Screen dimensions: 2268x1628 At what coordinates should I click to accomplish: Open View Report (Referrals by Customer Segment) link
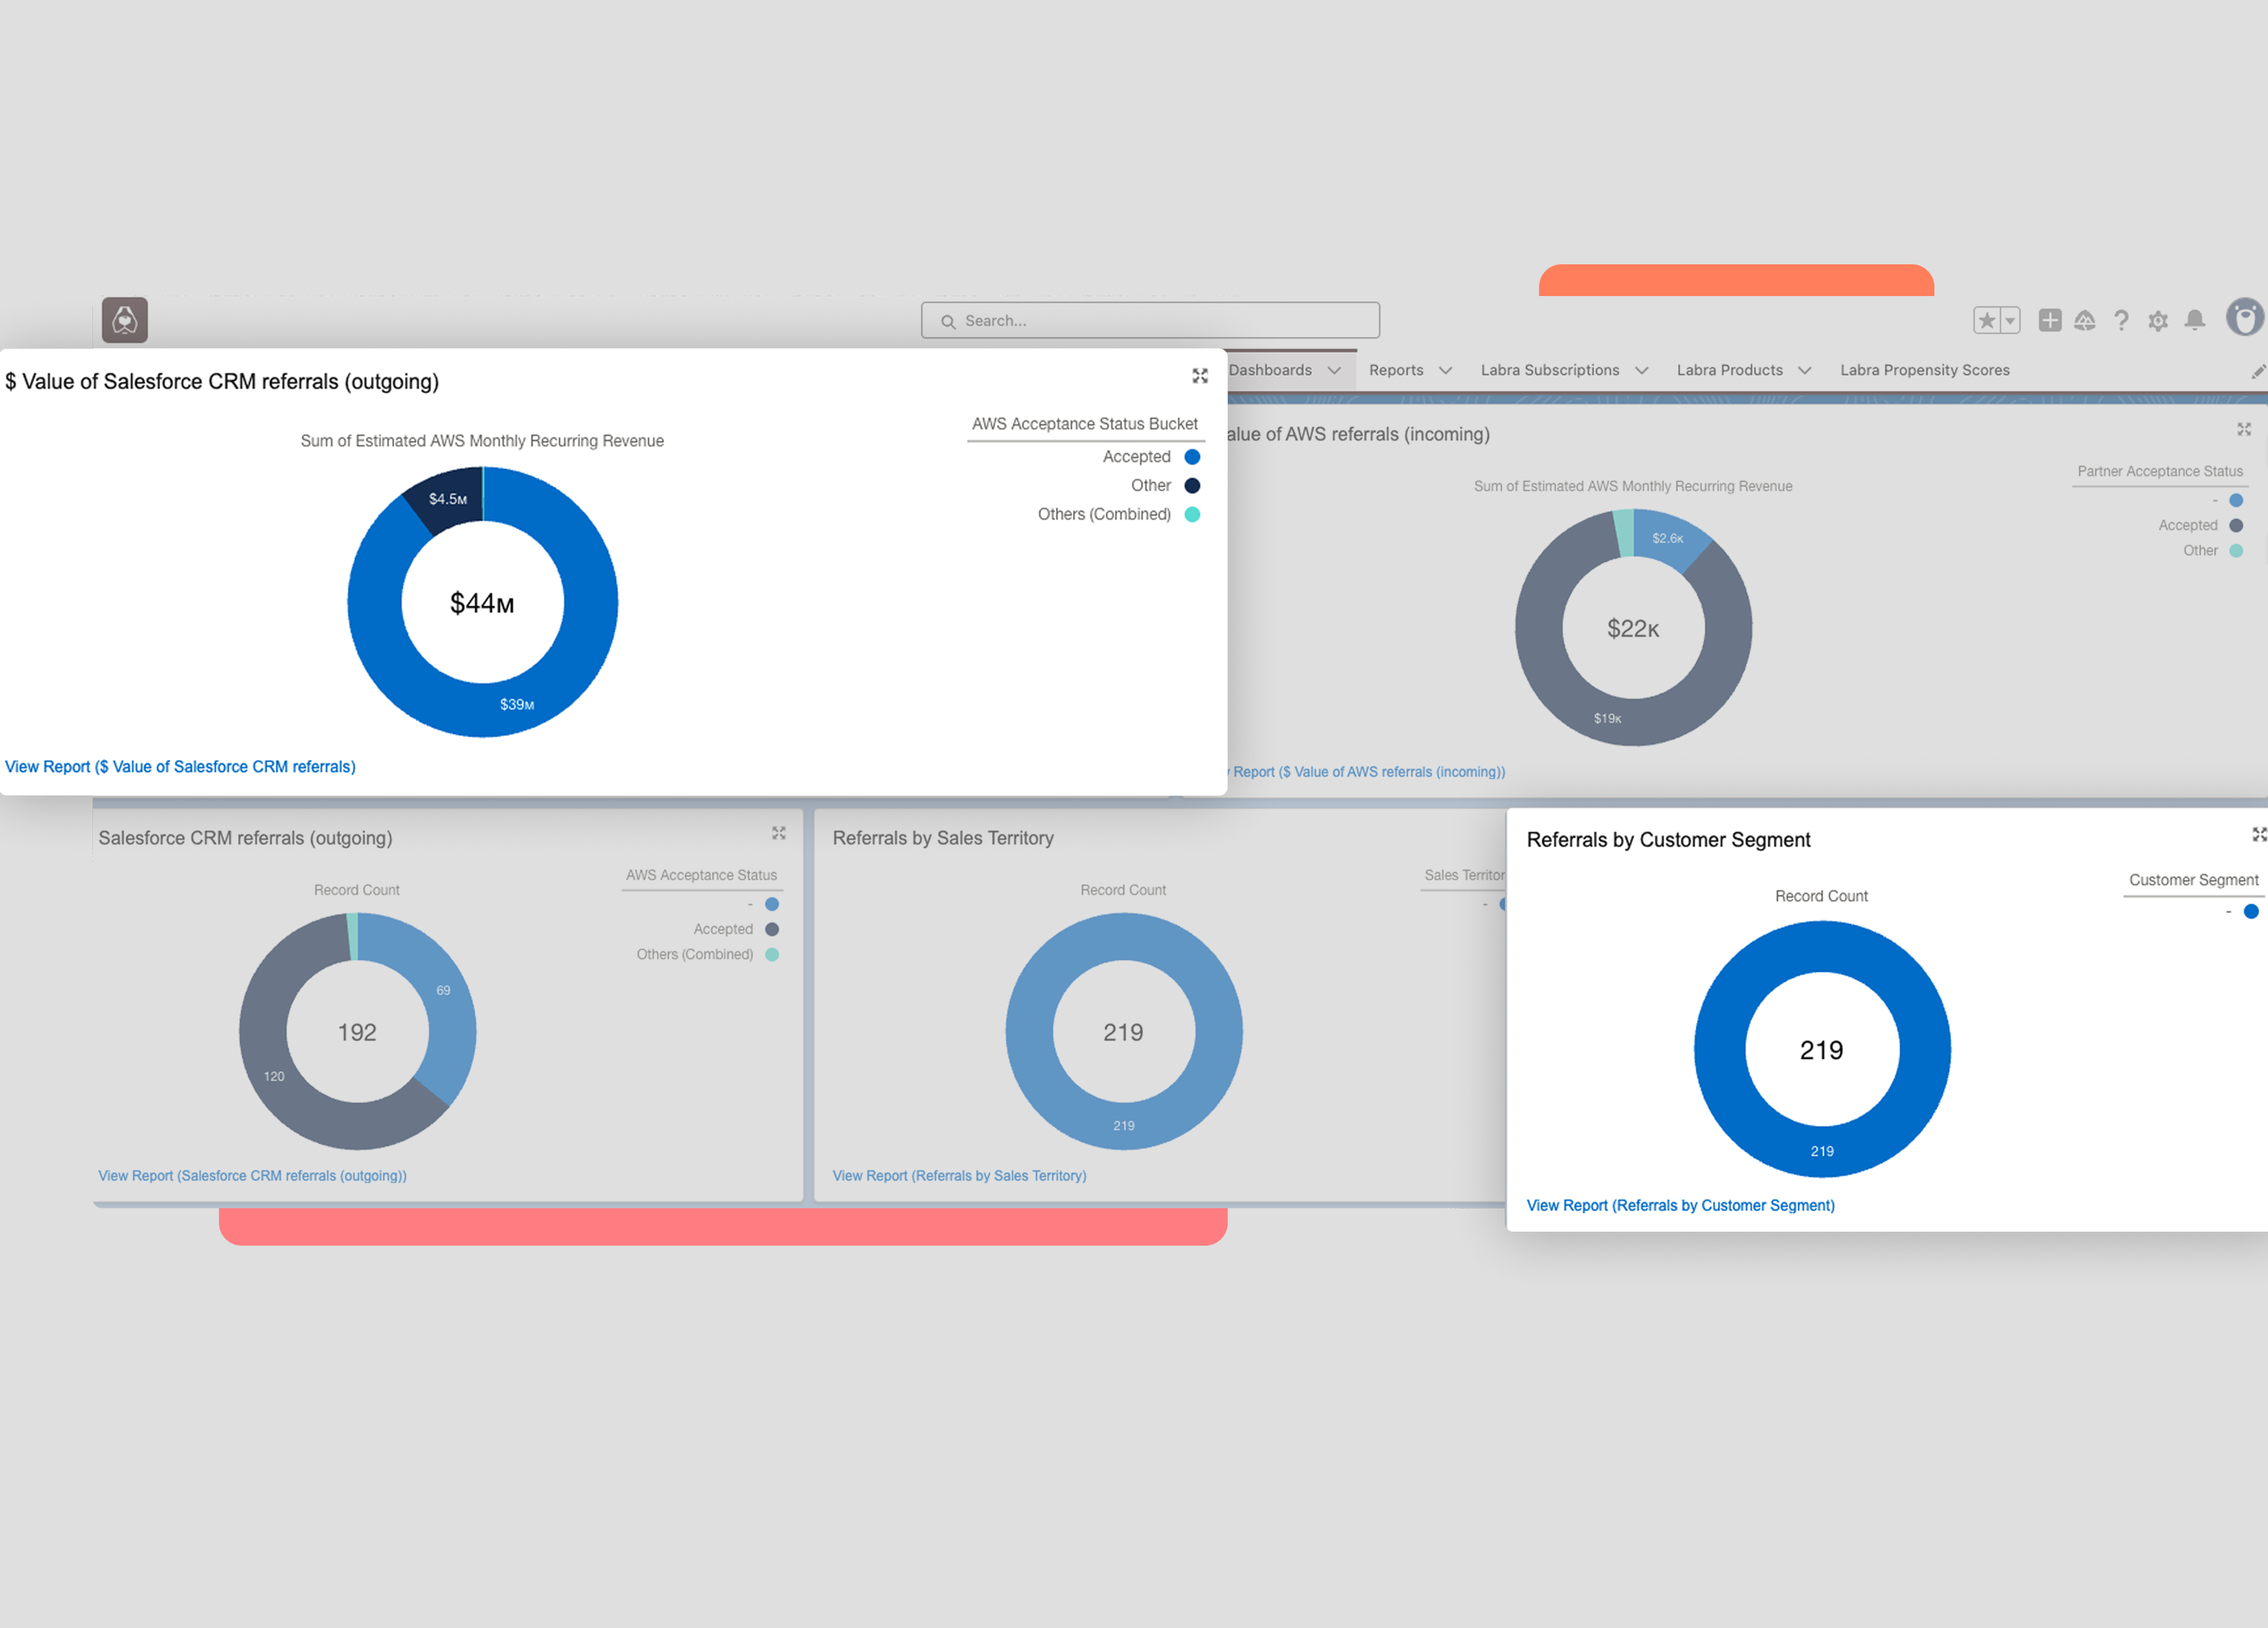[x=1680, y=1205]
